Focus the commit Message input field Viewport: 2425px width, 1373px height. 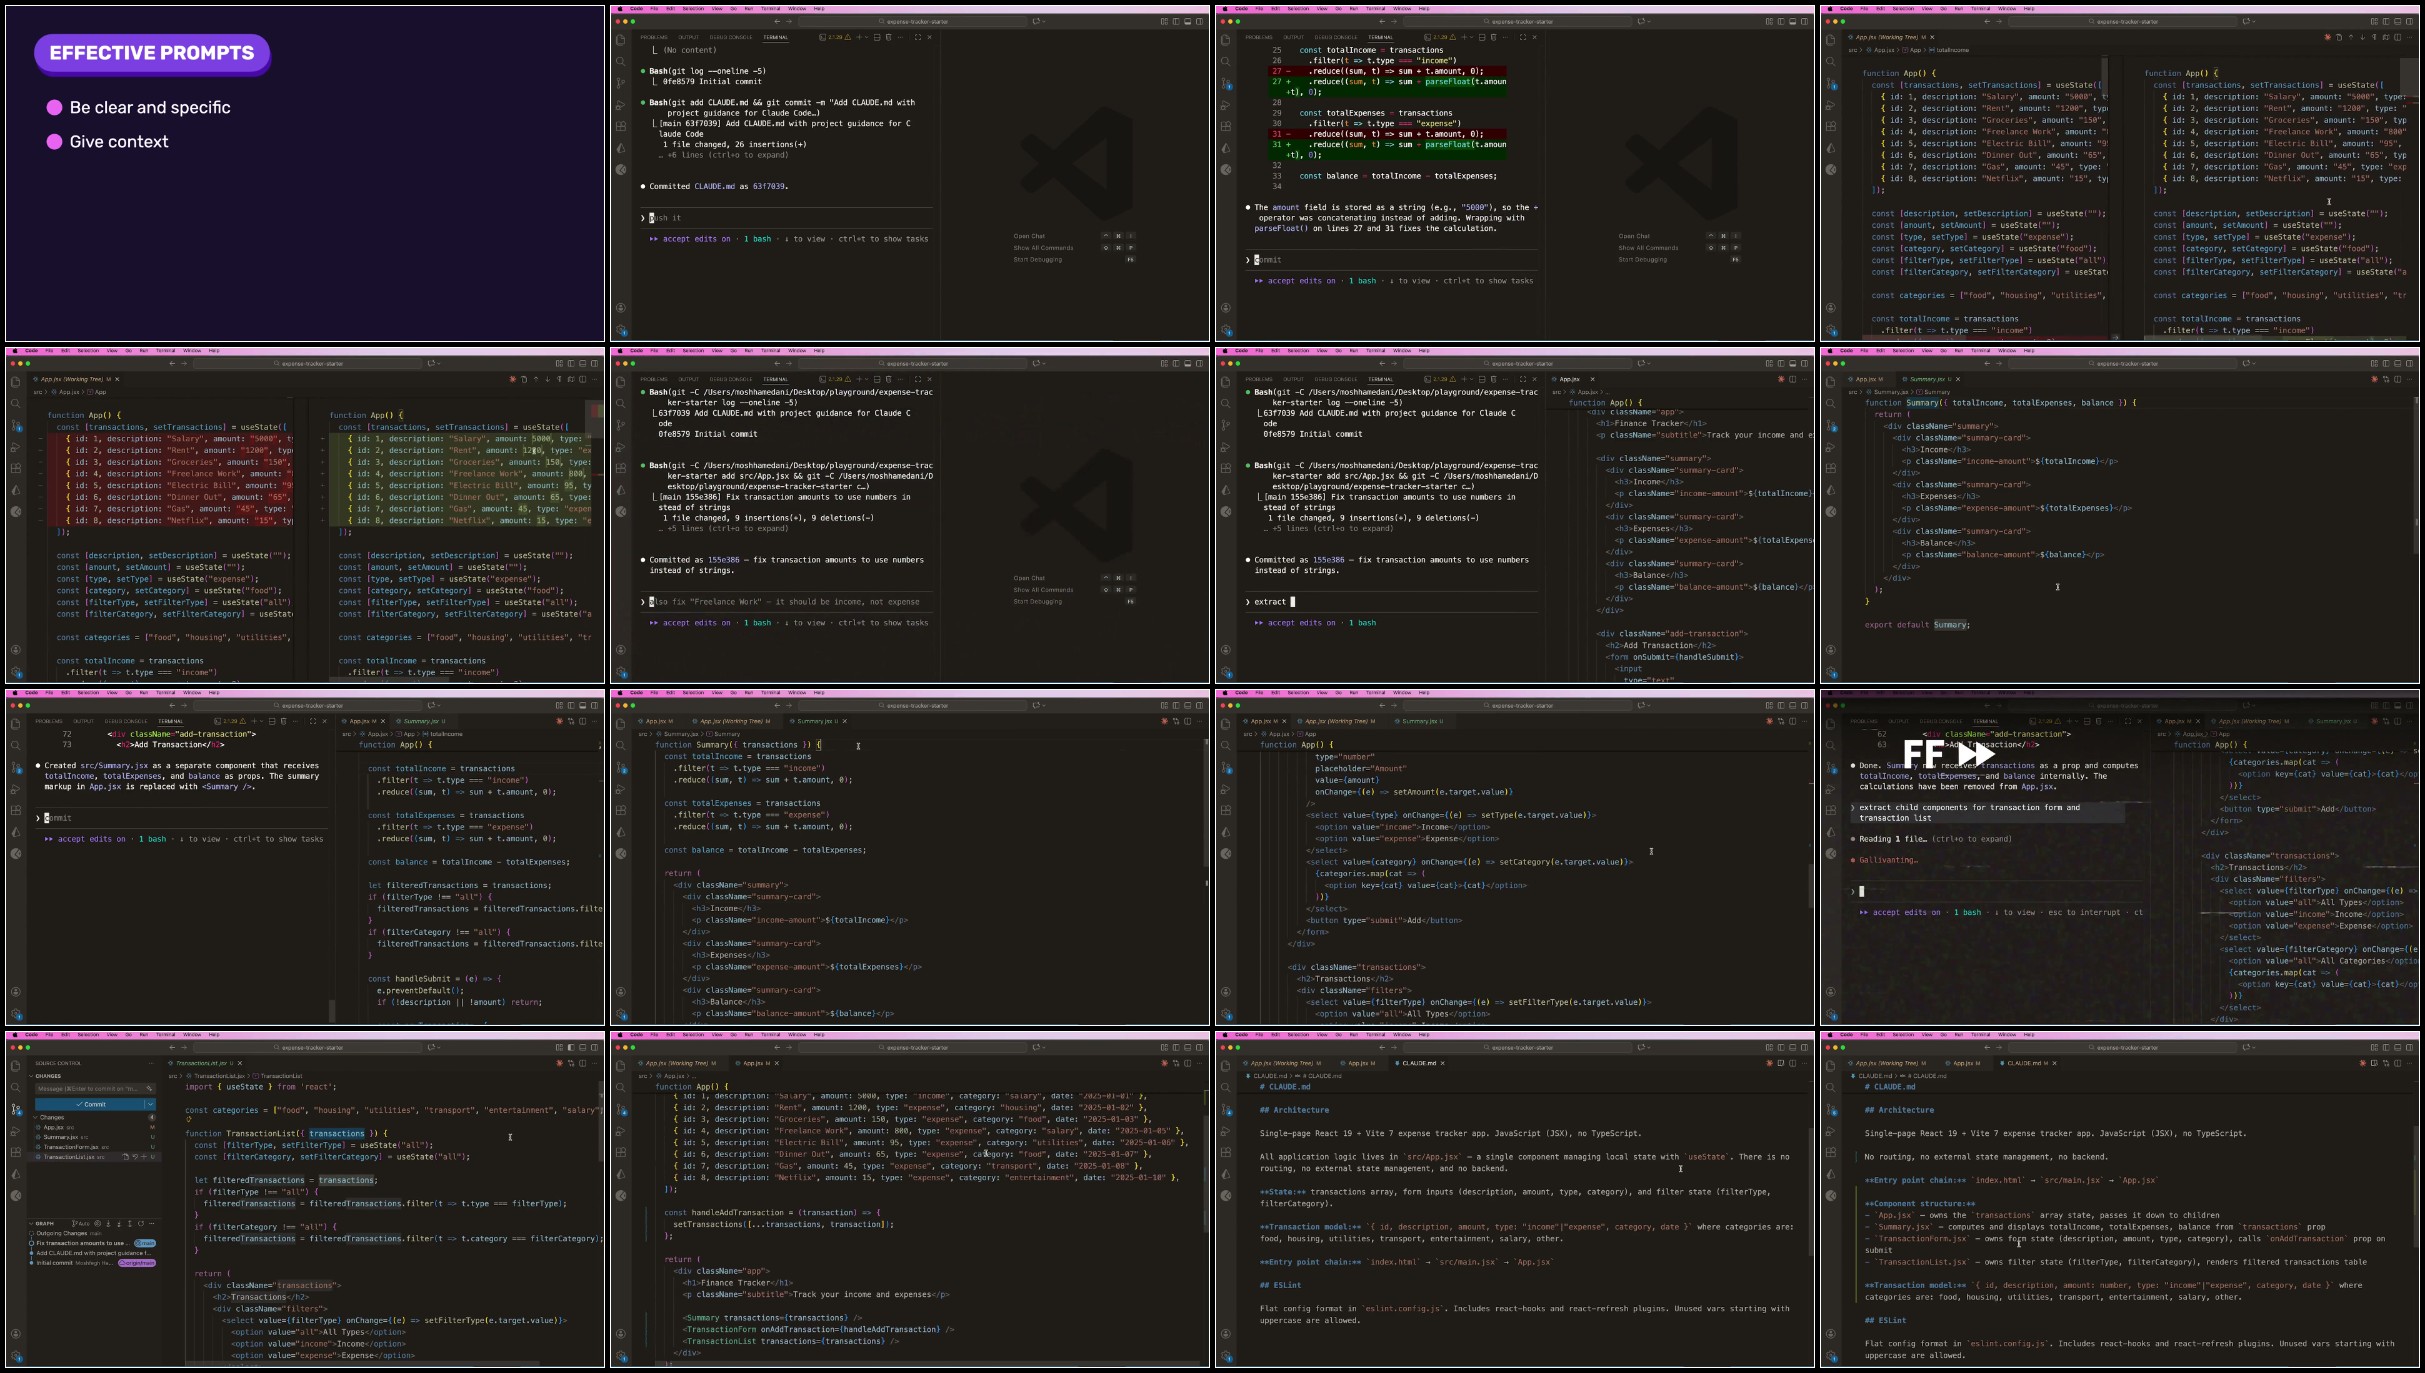point(88,1089)
